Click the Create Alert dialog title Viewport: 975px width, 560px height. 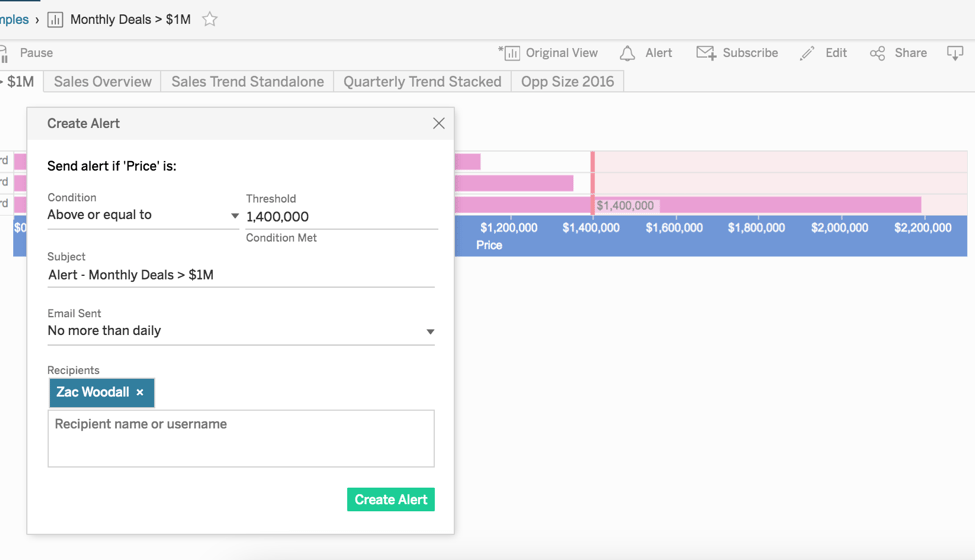tap(83, 123)
